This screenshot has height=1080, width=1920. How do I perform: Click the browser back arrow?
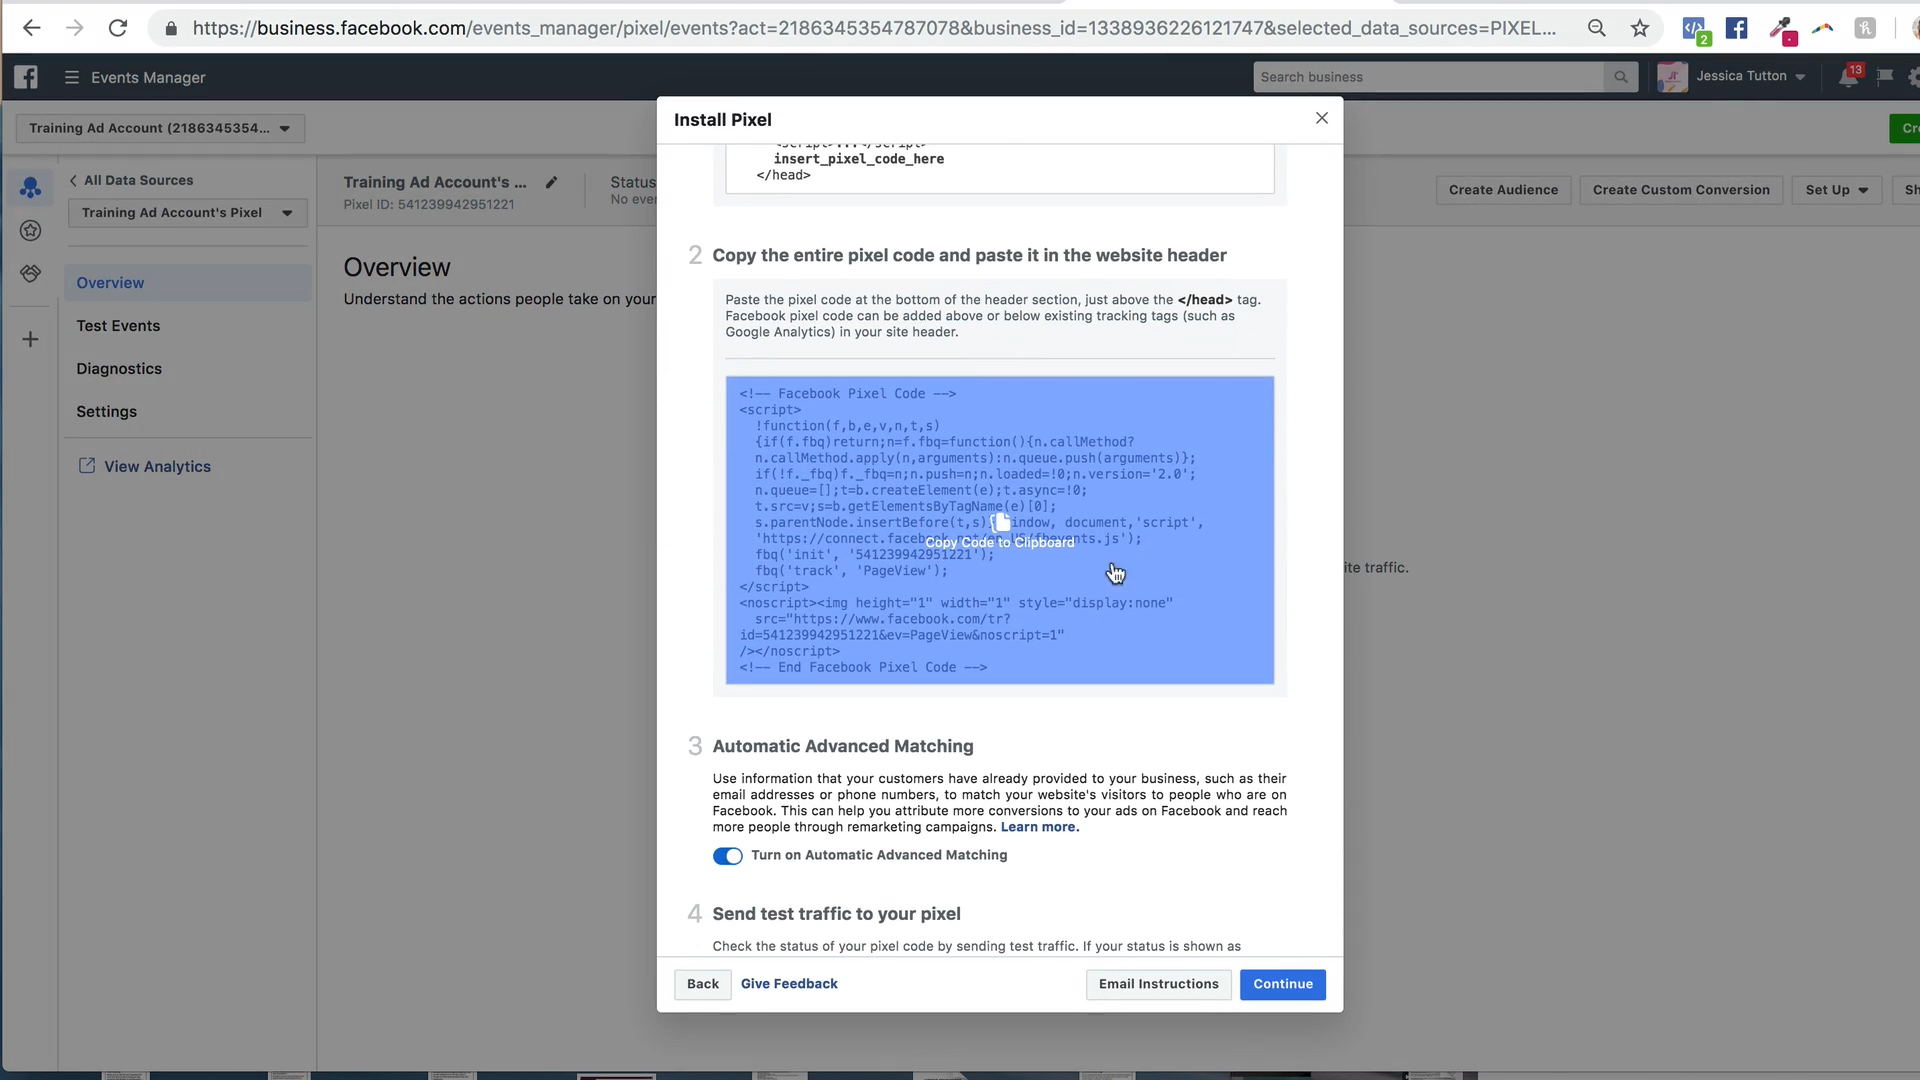pyautogui.click(x=32, y=28)
